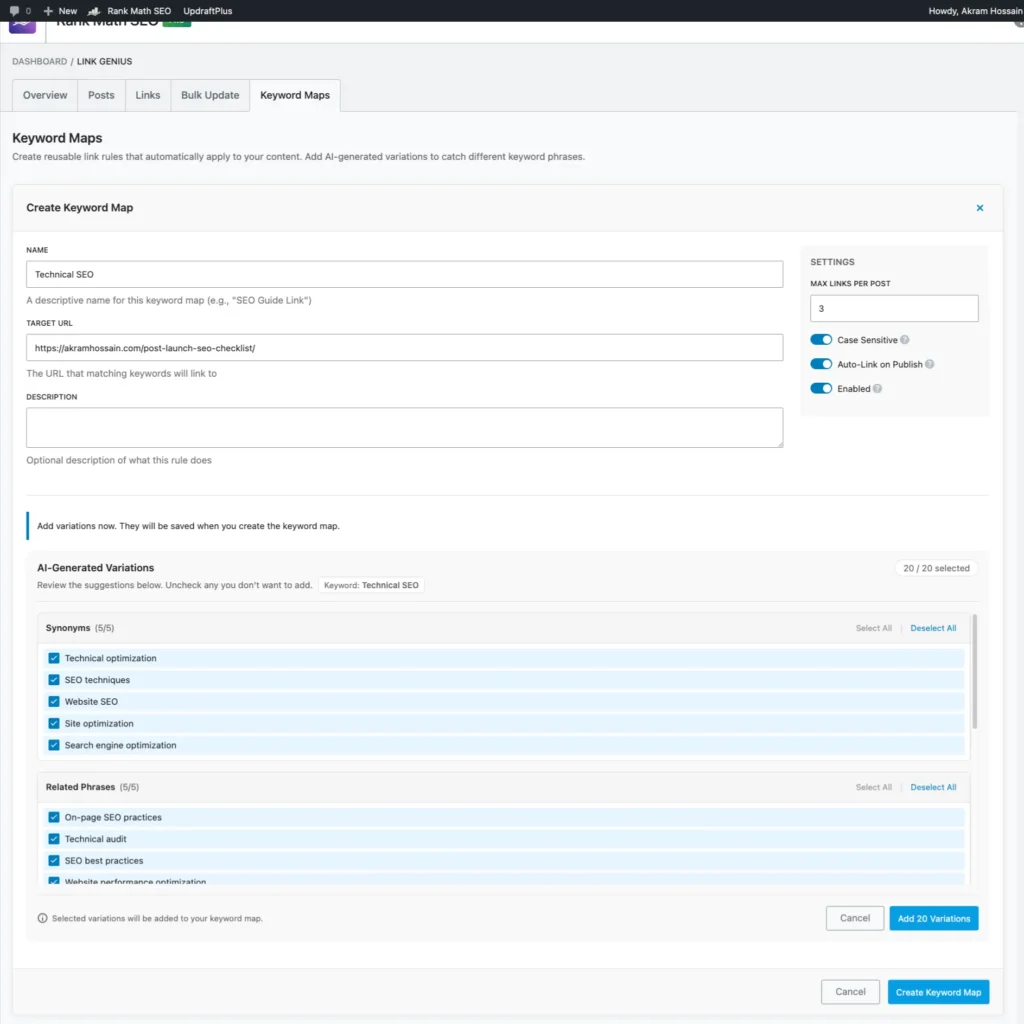Open the Bulk Update tab

point(210,95)
